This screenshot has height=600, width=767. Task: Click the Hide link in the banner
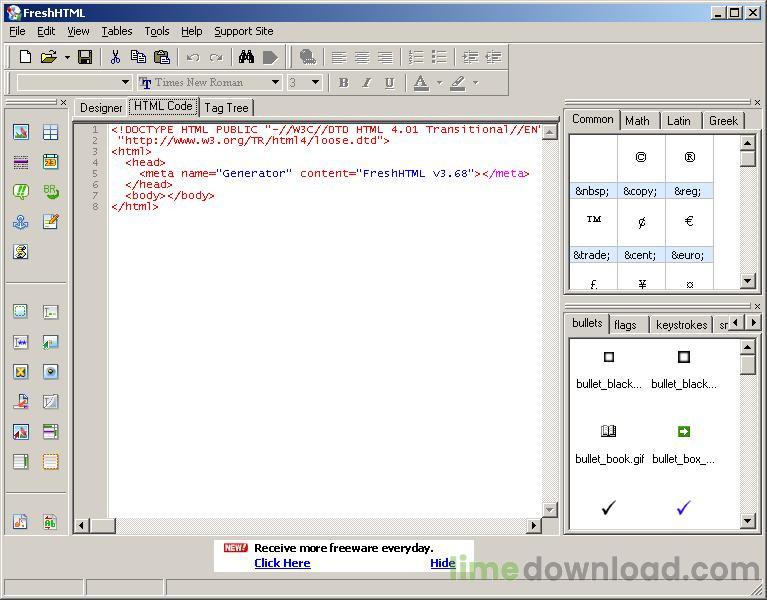click(x=442, y=563)
